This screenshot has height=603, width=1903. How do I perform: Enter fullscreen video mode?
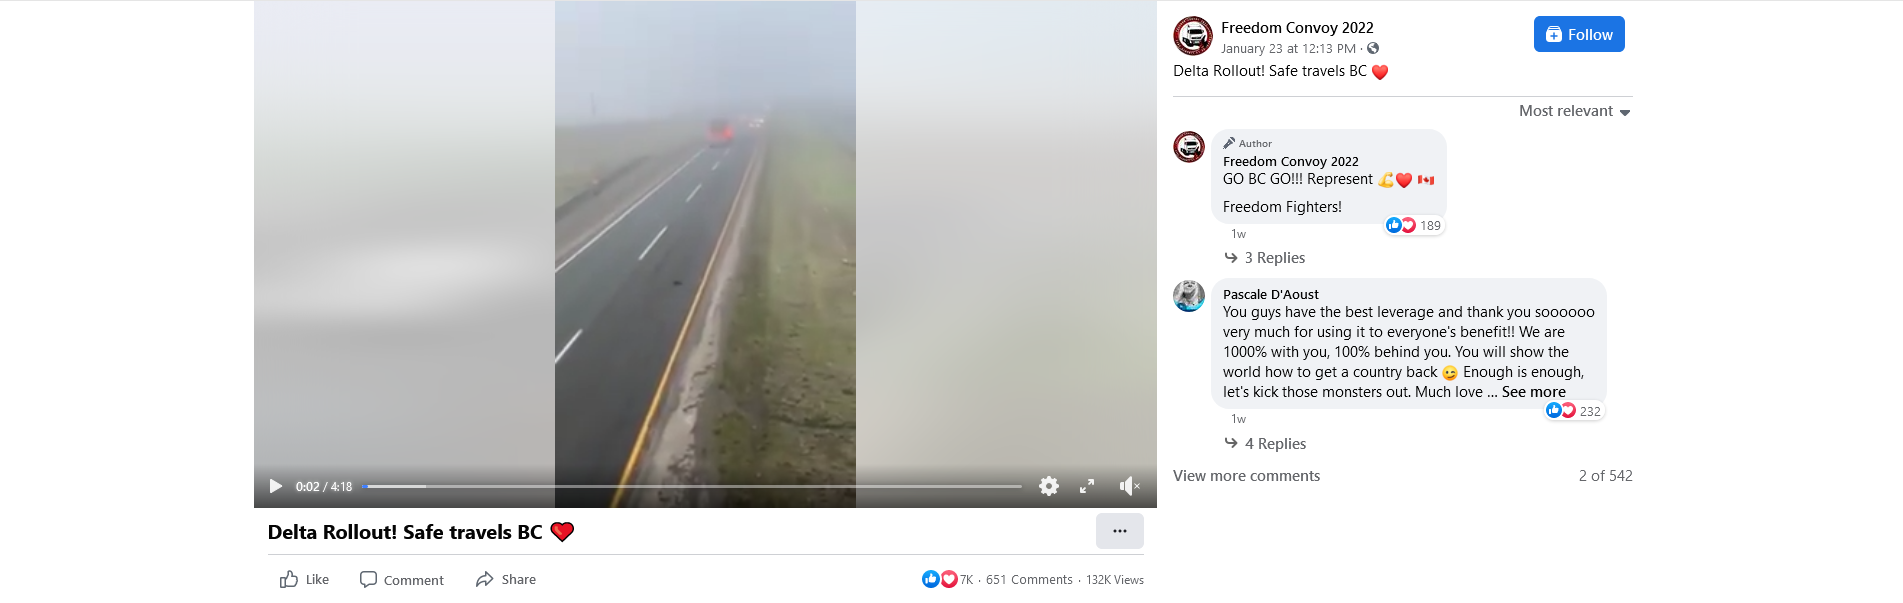click(x=1087, y=486)
